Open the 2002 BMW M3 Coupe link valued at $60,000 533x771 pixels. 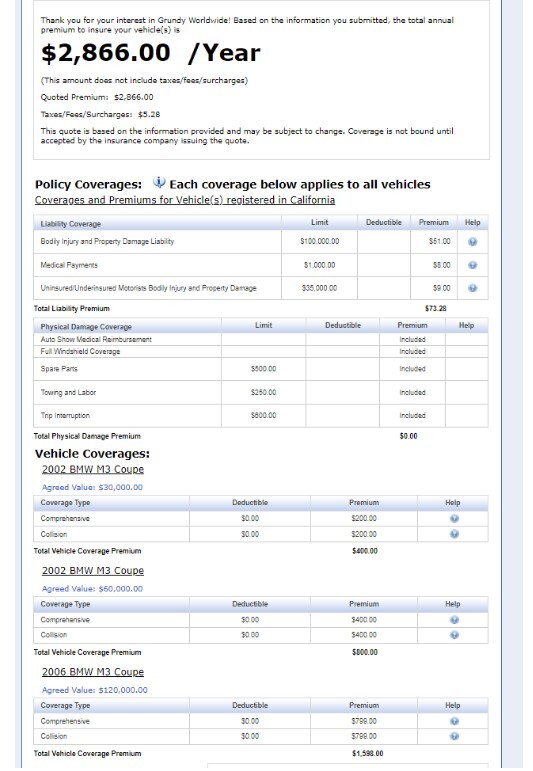point(93,571)
